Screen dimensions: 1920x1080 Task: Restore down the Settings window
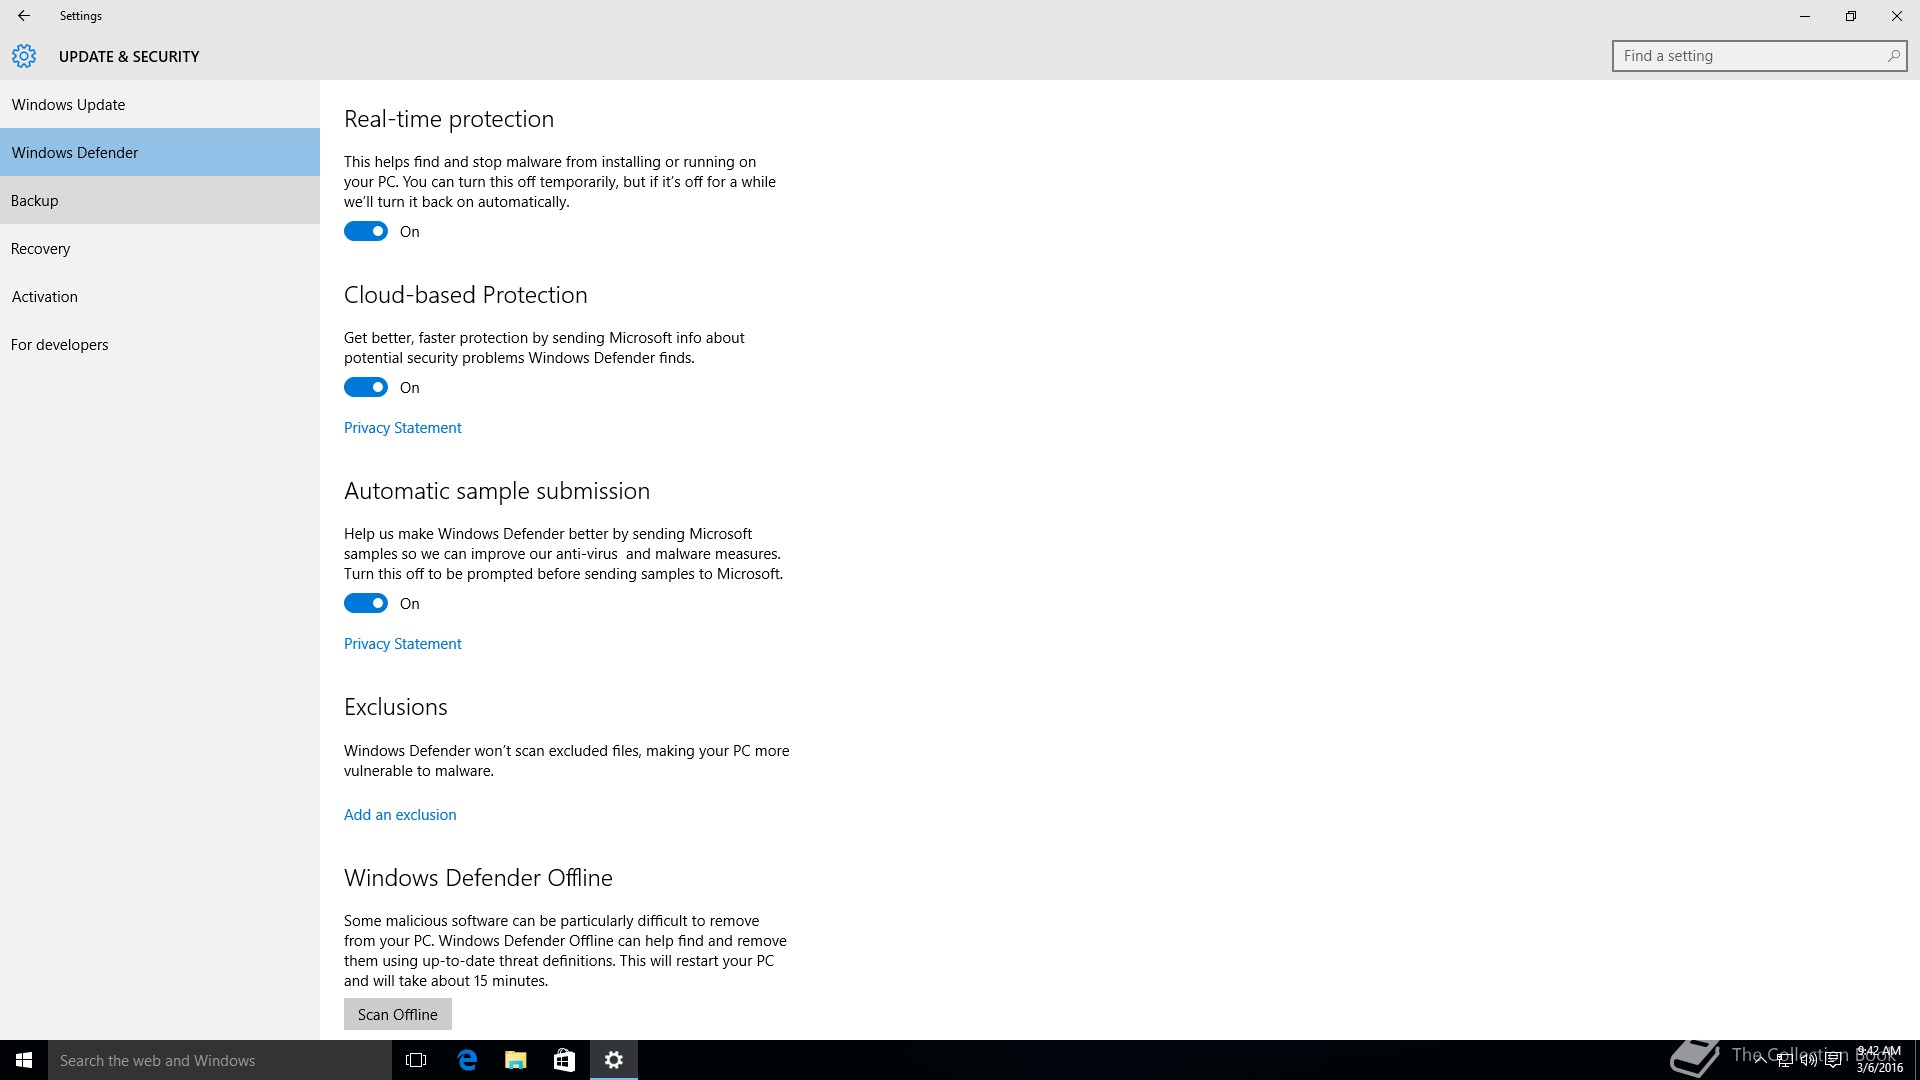click(x=1851, y=16)
